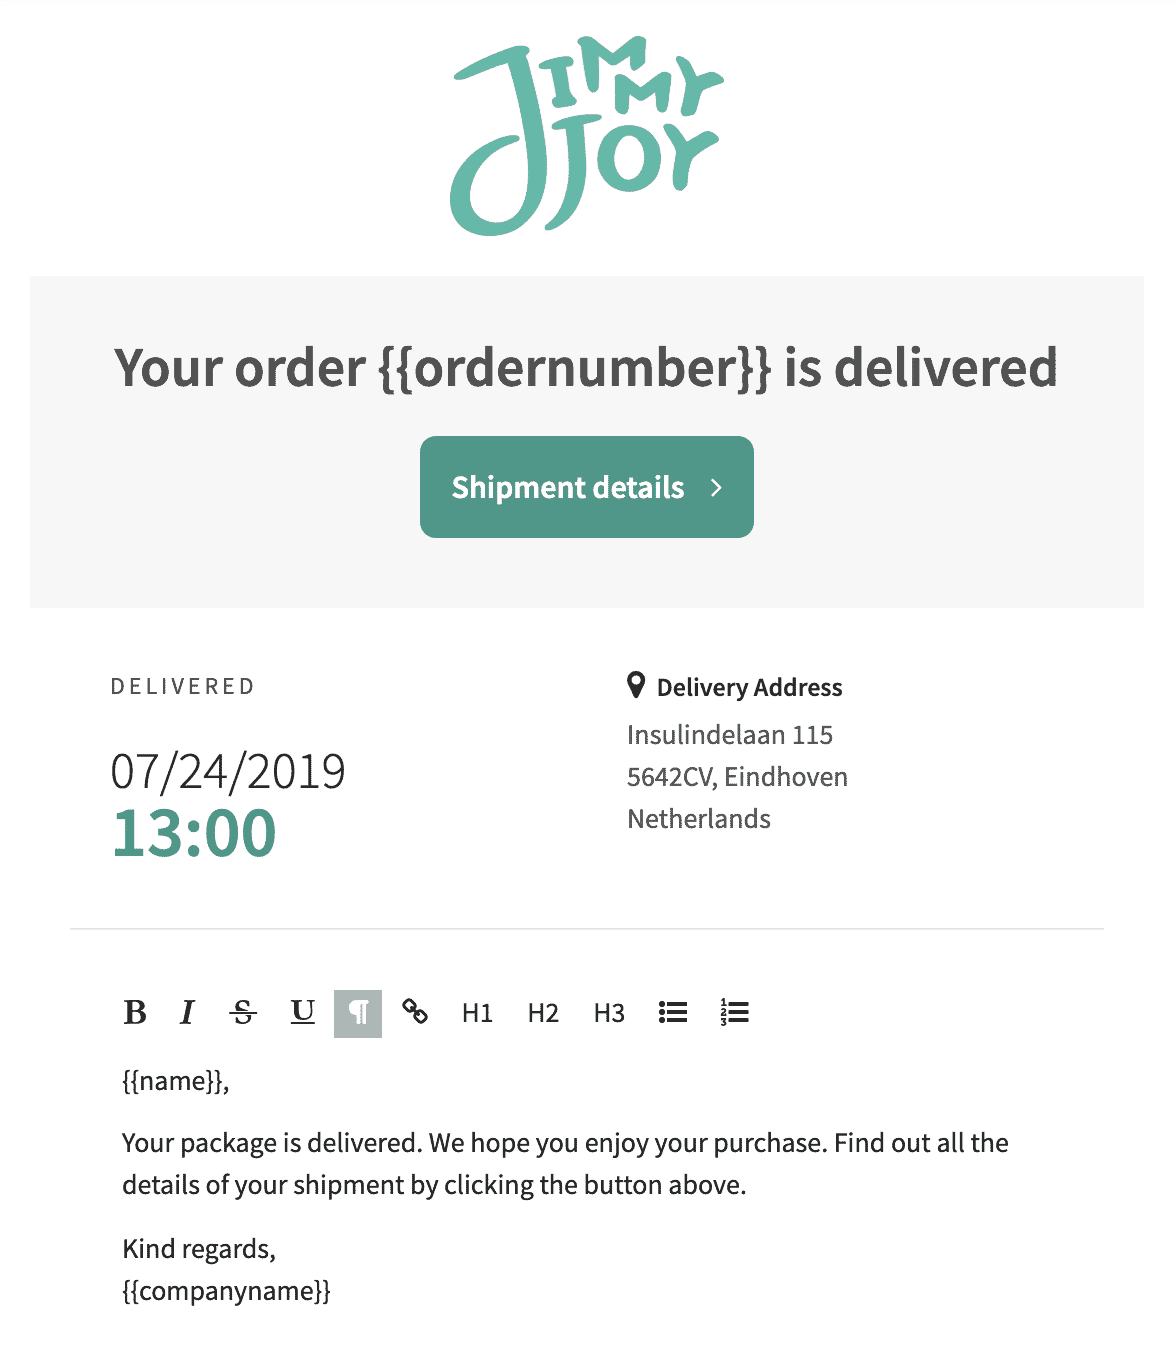Click the order delivered headline text

(x=586, y=367)
